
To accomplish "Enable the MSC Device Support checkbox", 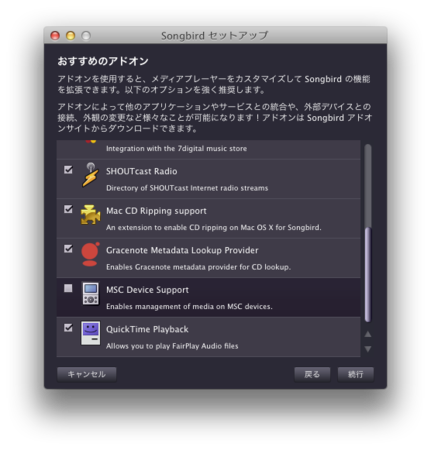I will coord(68,288).
